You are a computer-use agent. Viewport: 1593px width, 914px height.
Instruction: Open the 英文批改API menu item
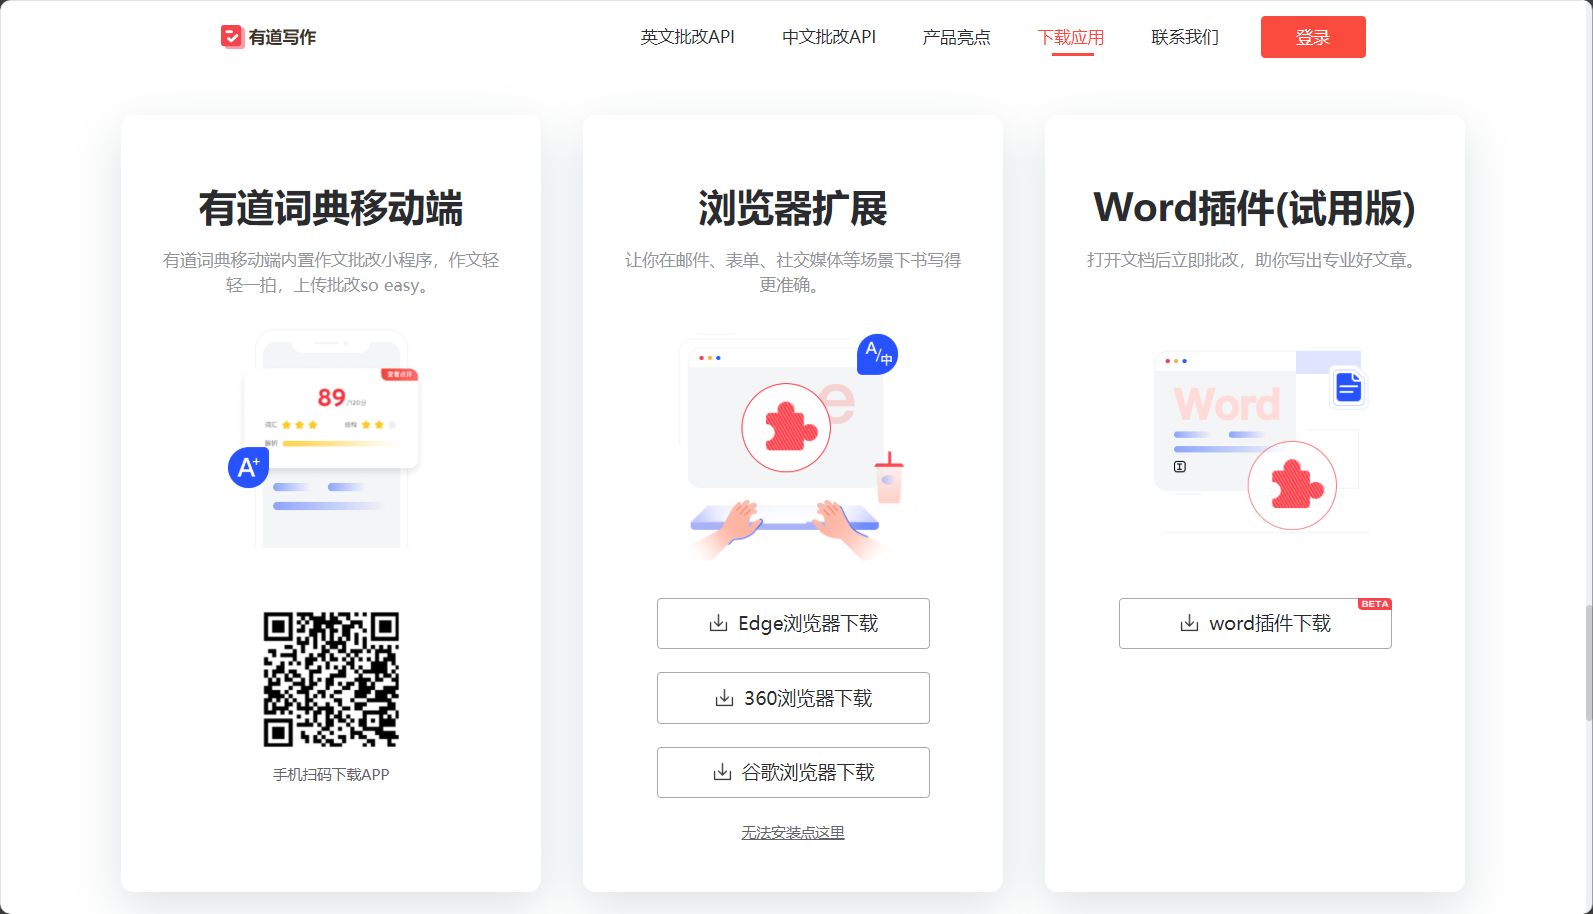coord(688,37)
